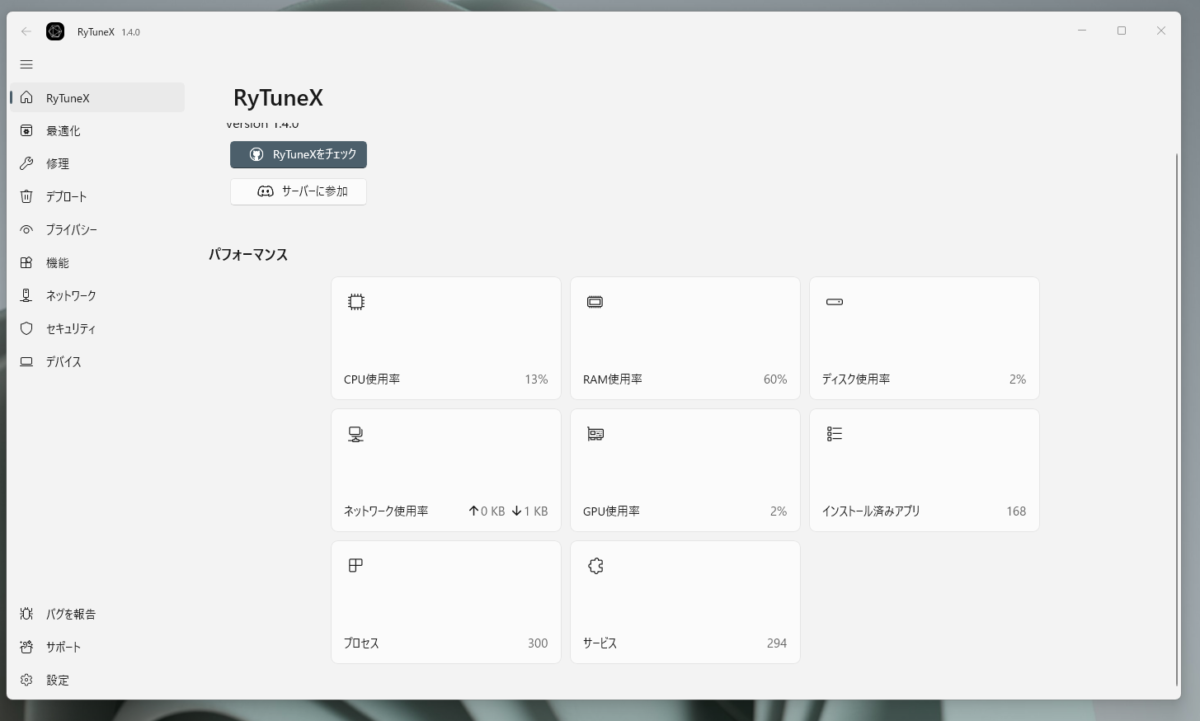Click the サーバーに参加 Discord button
The image size is (1200, 721).
298,191
